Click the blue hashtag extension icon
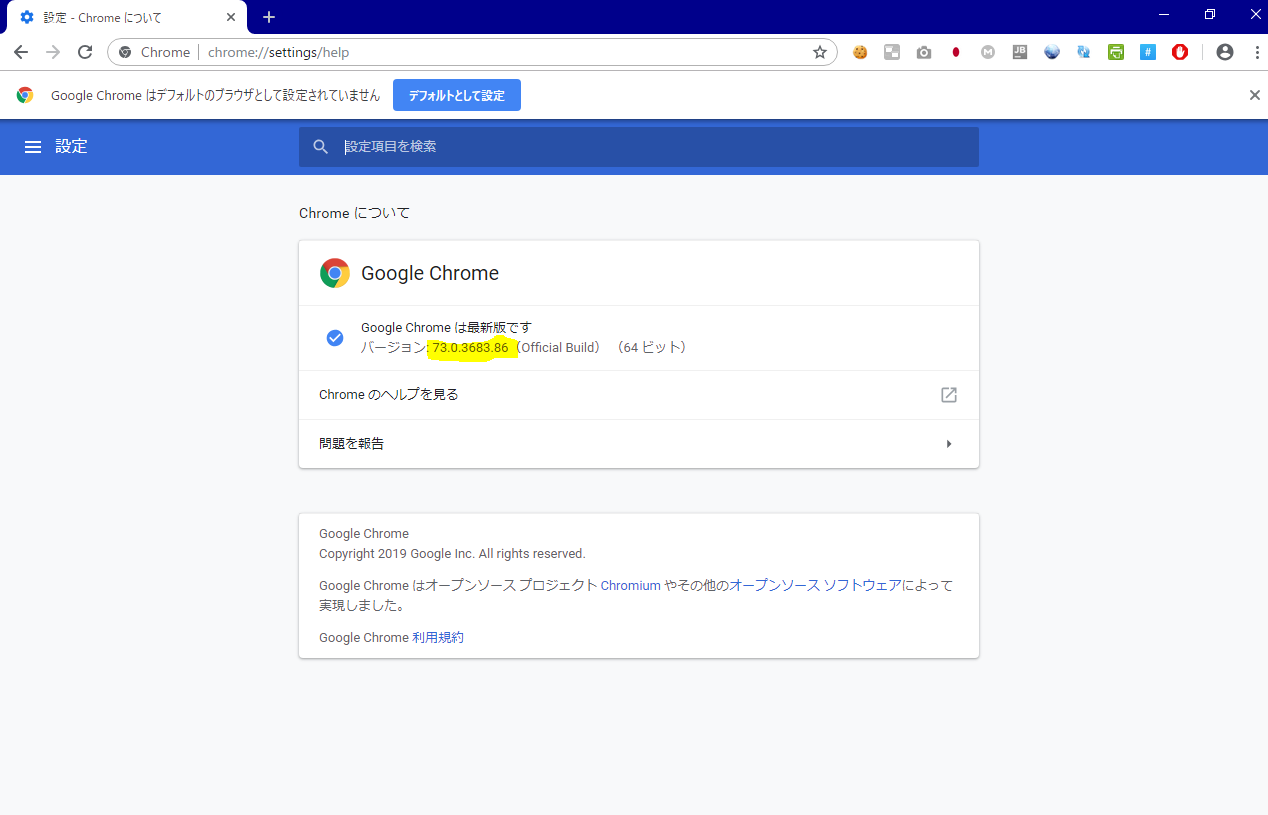1268x815 pixels. click(x=1148, y=53)
